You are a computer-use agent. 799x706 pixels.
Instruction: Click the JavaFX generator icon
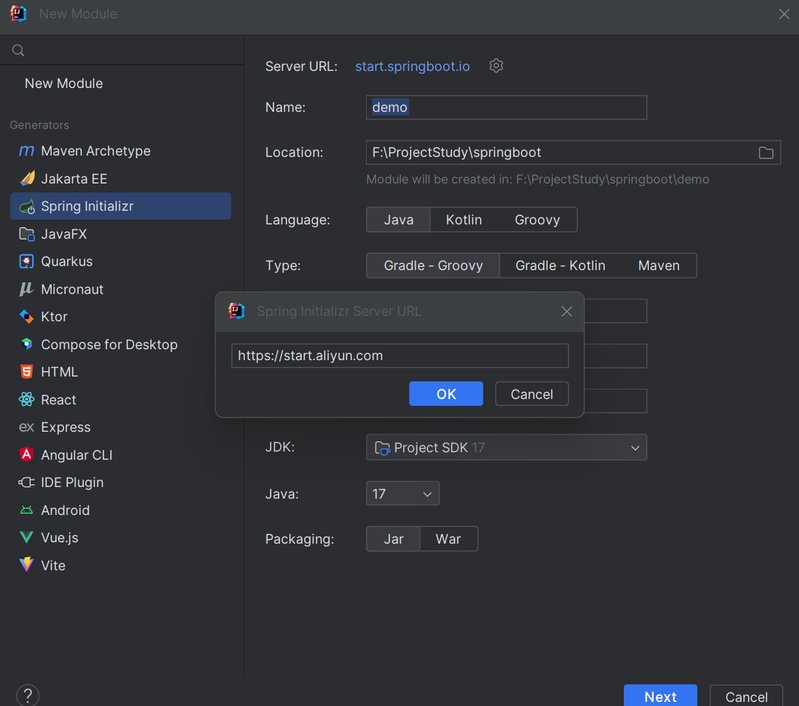pyautogui.click(x=26, y=234)
